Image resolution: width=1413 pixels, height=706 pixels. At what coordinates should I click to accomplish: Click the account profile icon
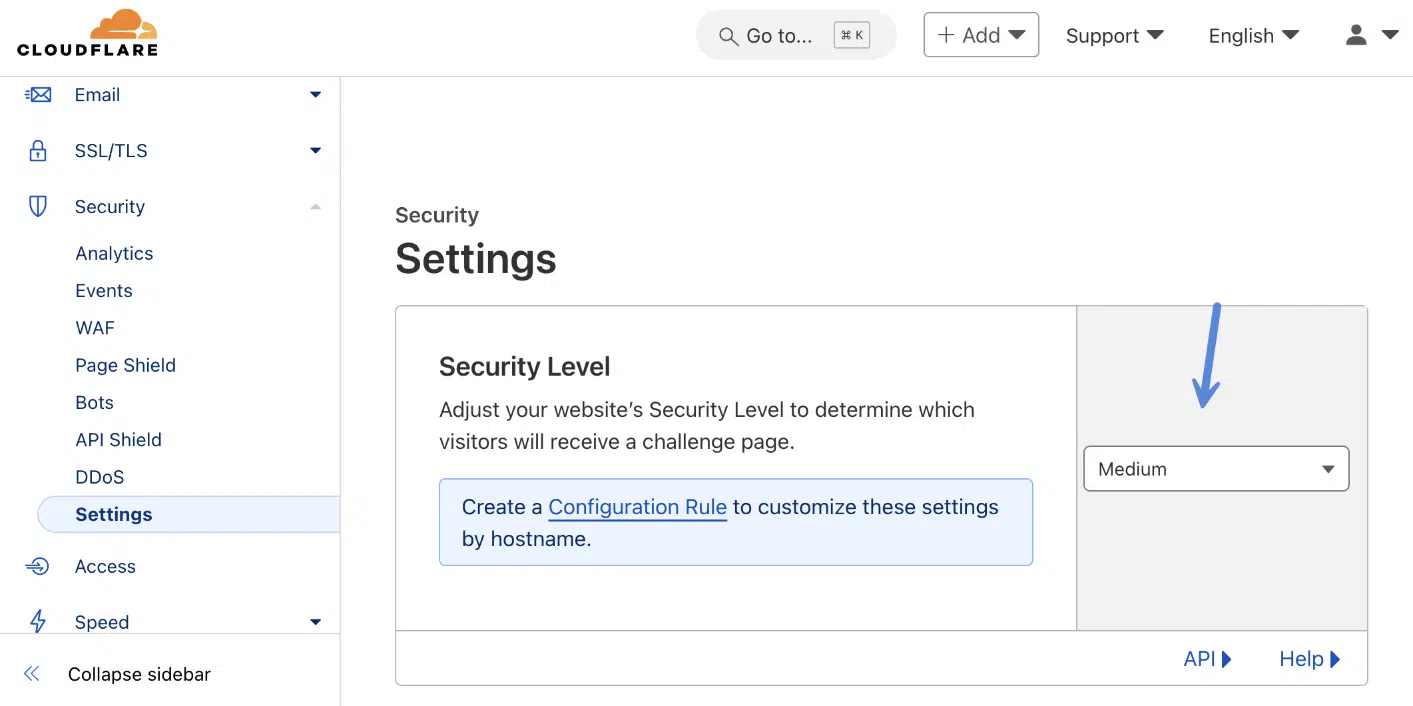click(1356, 35)
